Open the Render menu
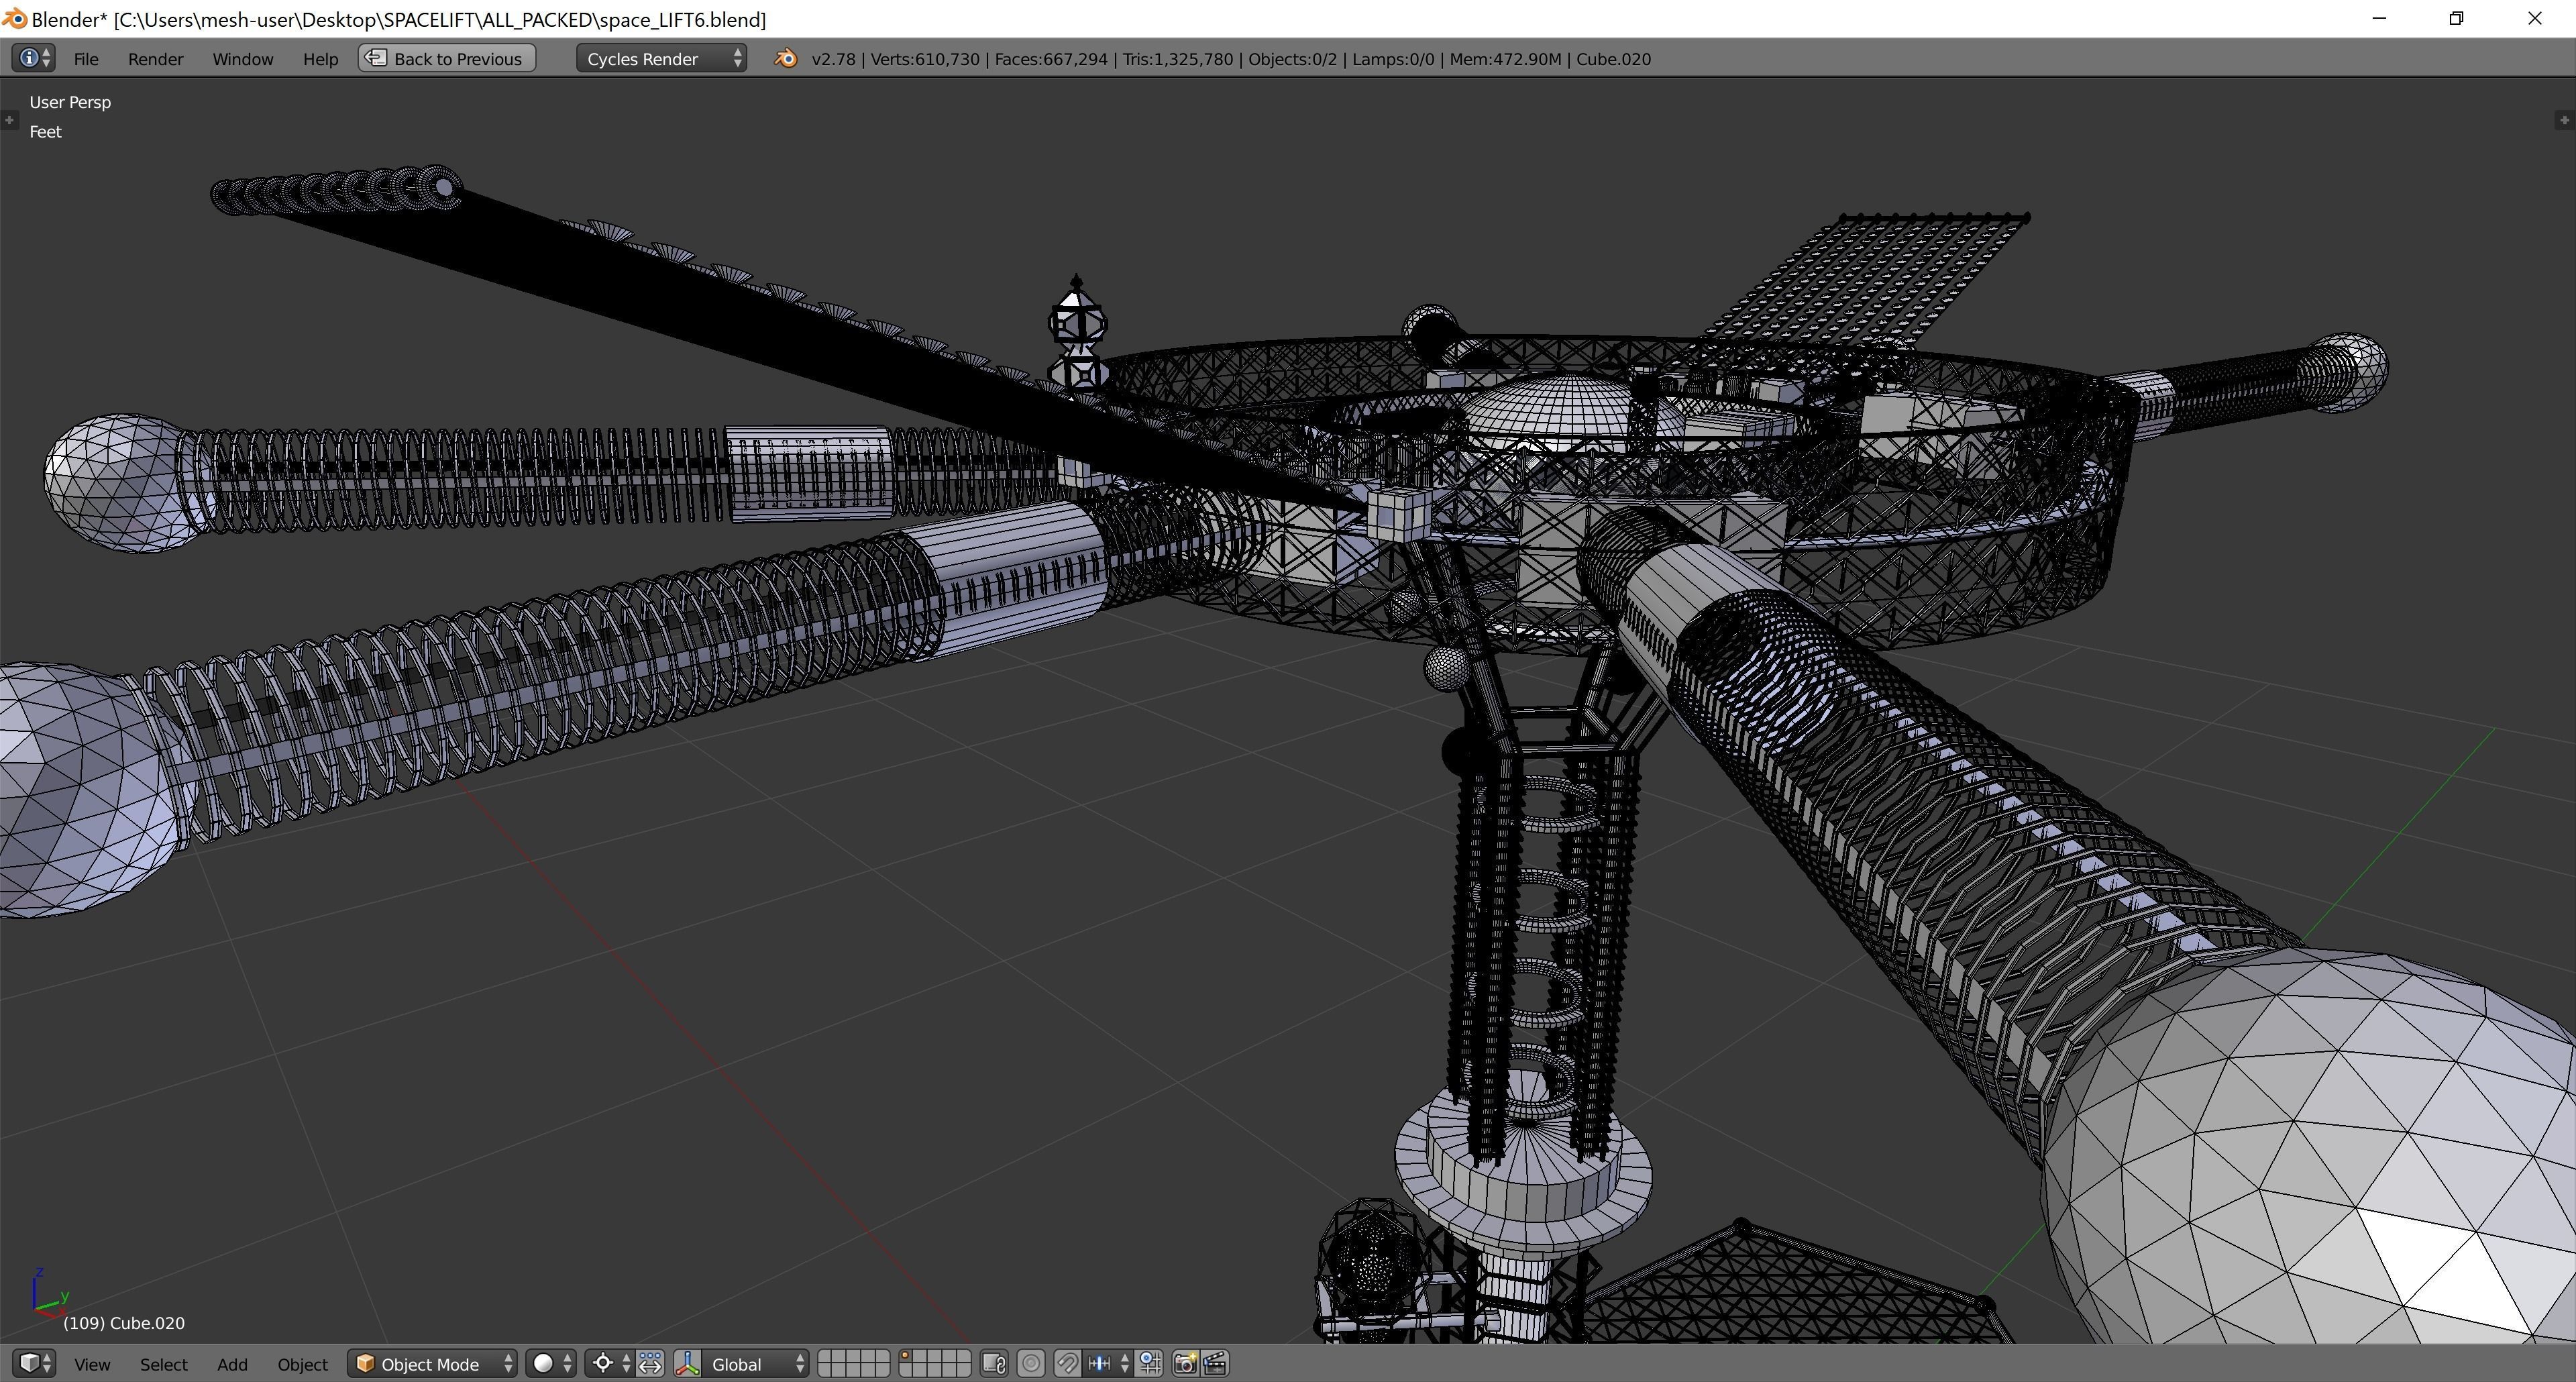 pyautogui.click(x=155, y=59)
